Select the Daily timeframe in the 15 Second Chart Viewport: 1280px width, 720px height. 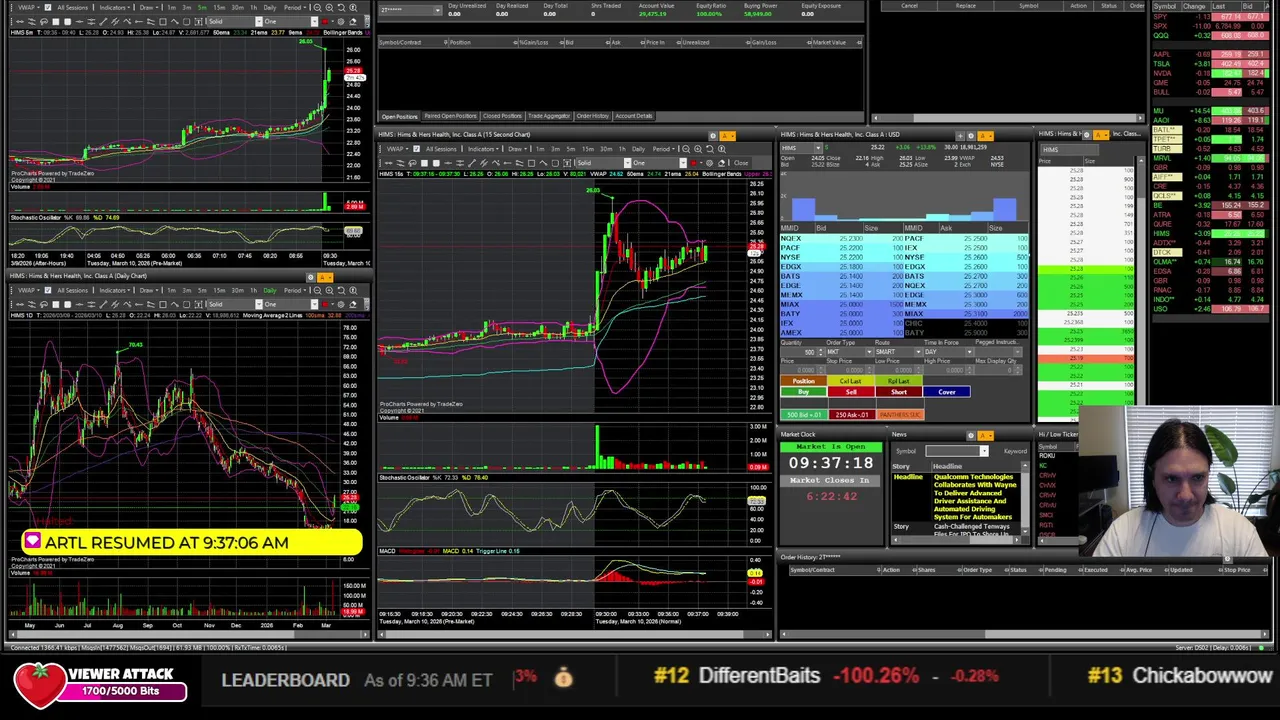coord(638,149)
